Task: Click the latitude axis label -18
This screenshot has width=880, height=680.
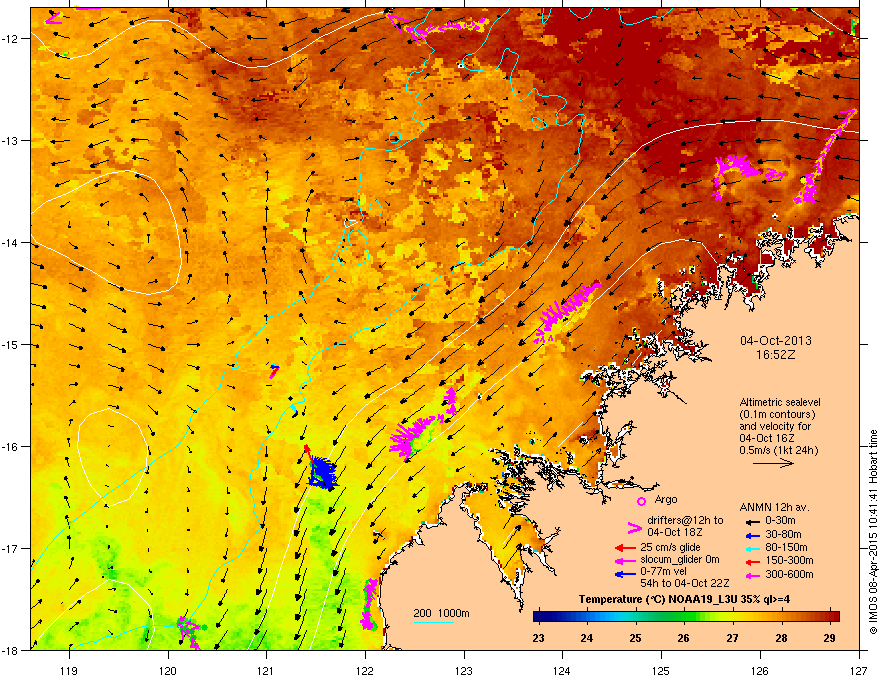Action: tap(11, 650)
